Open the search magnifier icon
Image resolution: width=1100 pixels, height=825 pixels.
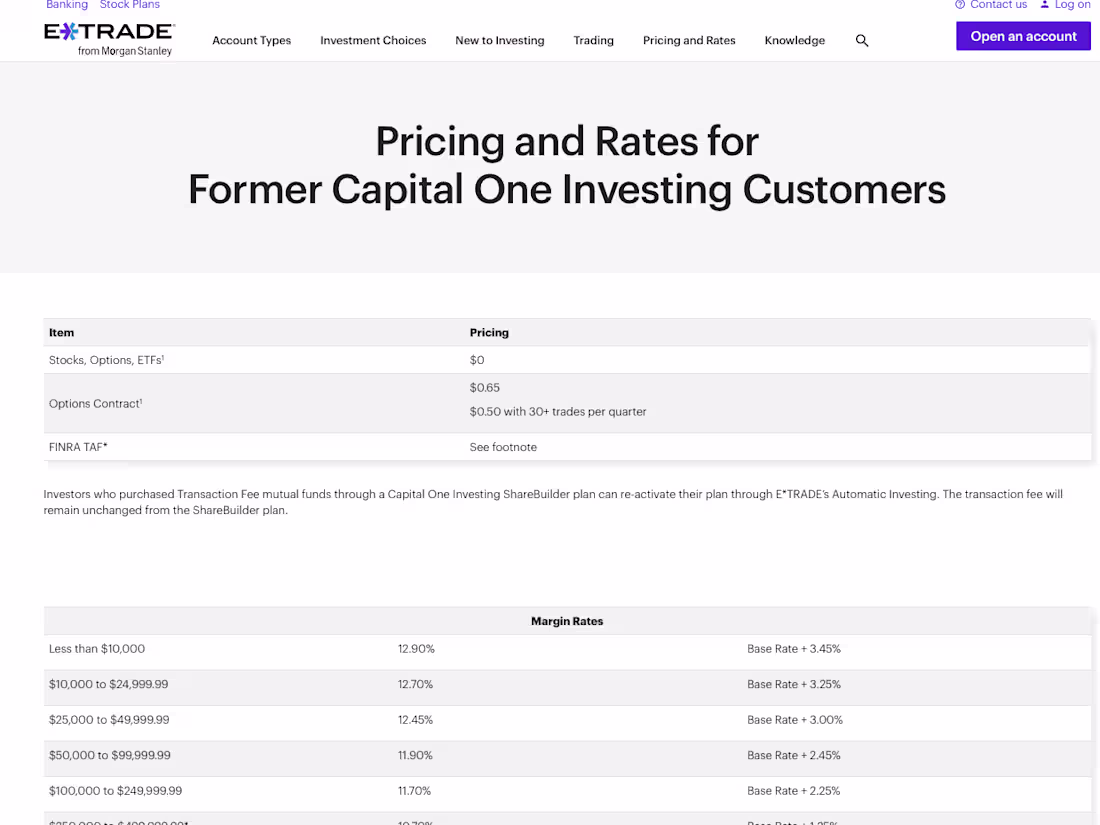(x=862, y=41)
